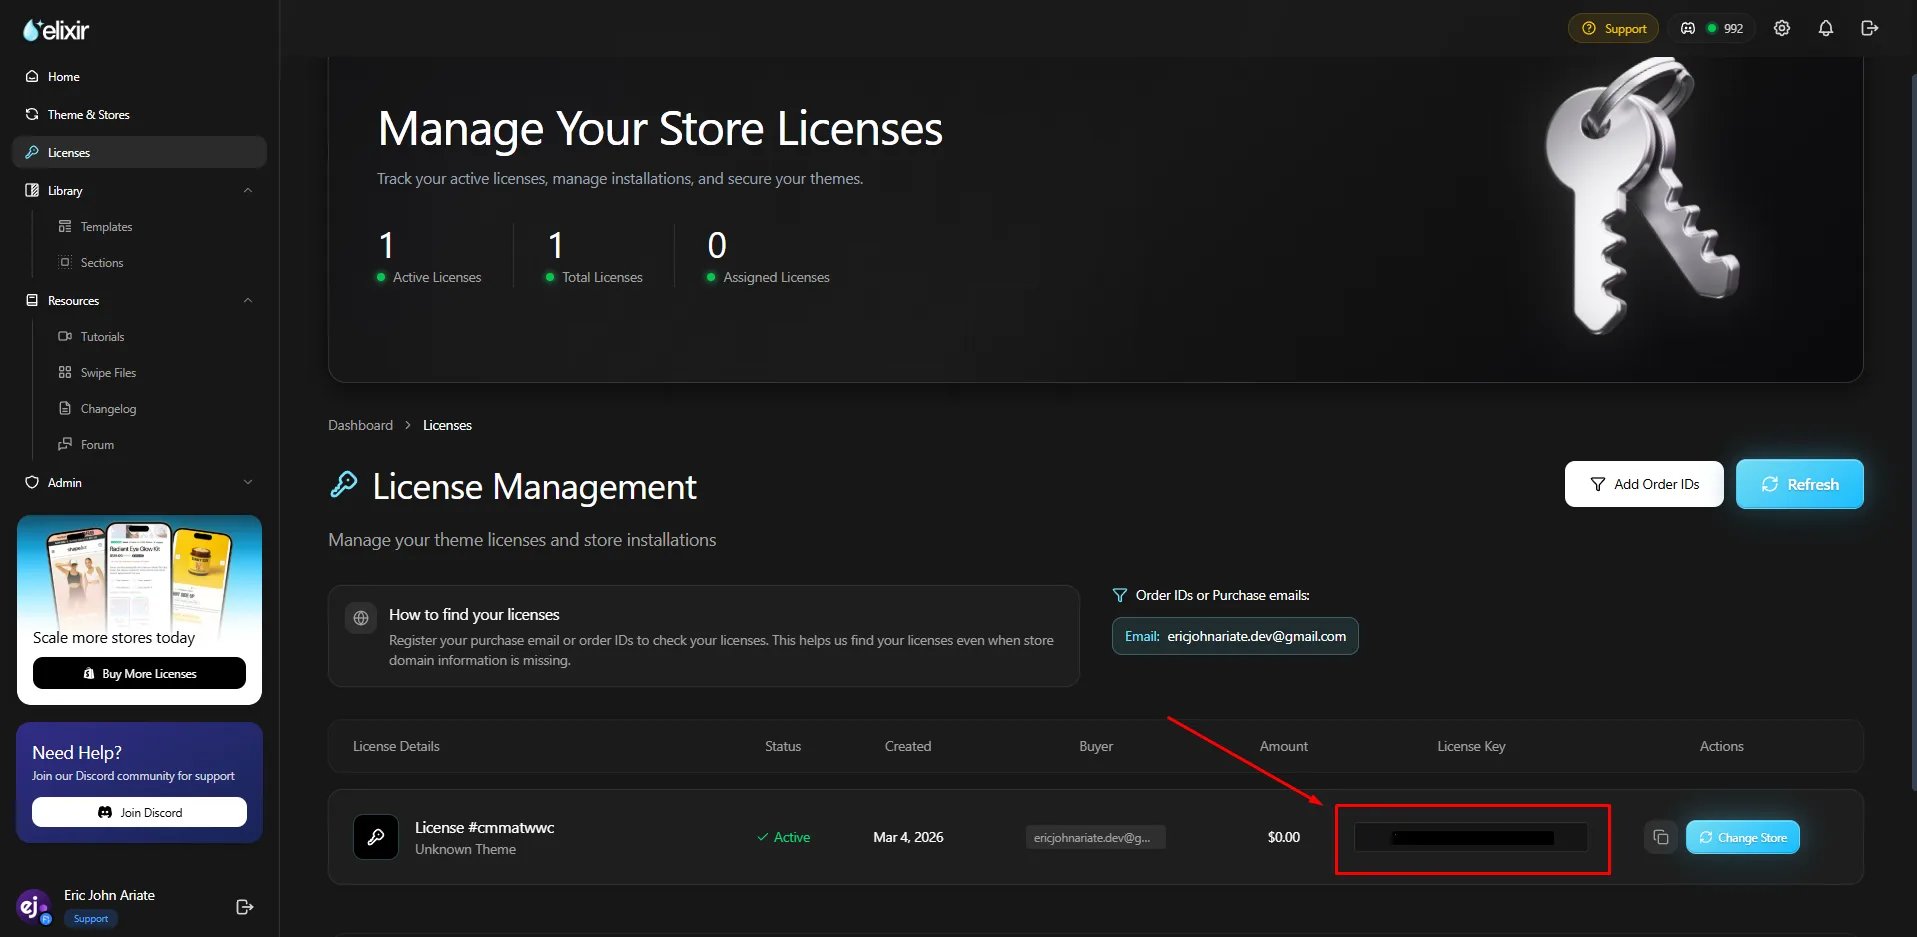Click the Join Discord button
This screenshot has height=937, width=1917.
pos(139,812)
